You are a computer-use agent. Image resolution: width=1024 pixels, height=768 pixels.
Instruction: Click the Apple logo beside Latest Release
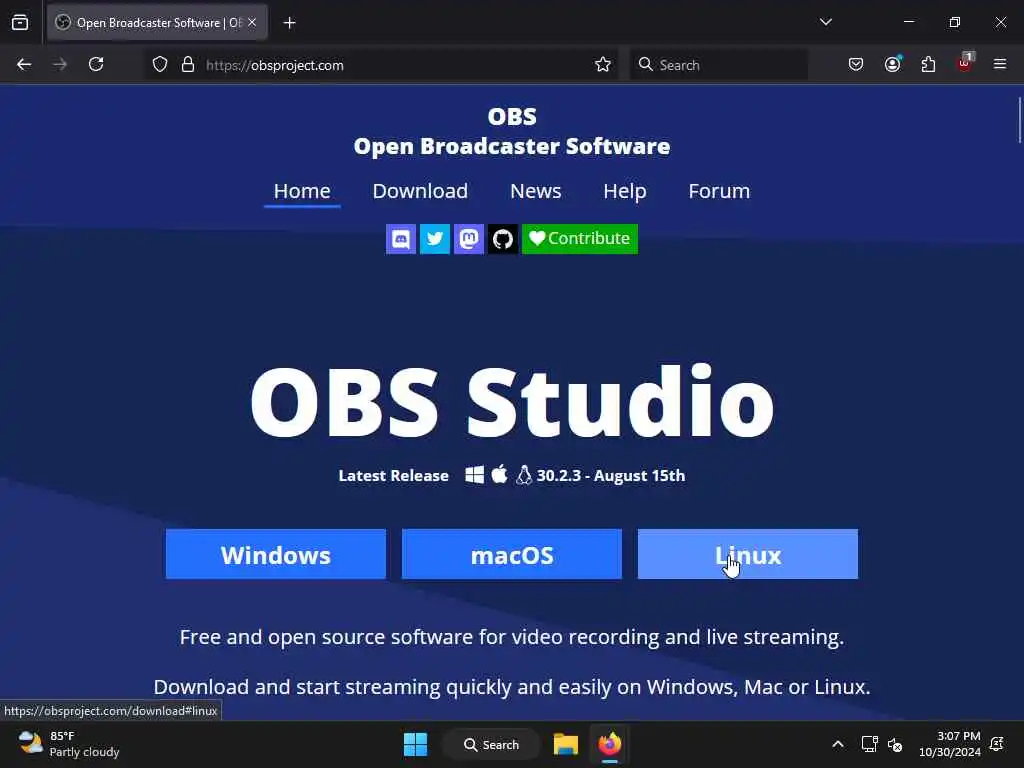[x=500, y=474]
